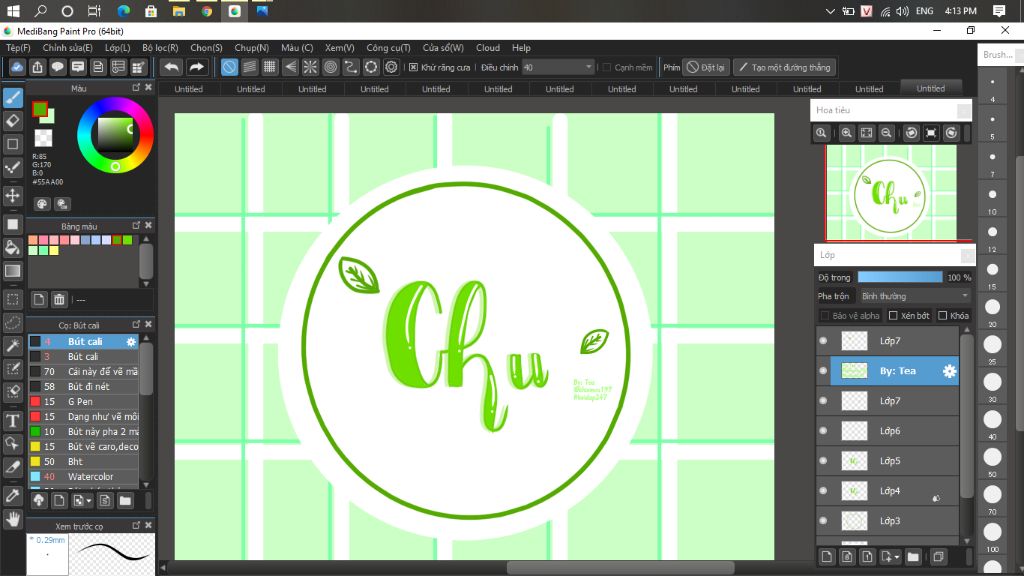Open the Tệp(F) menu
The height and width of the screenshot is (576, 1024).
tap(18, 48)
